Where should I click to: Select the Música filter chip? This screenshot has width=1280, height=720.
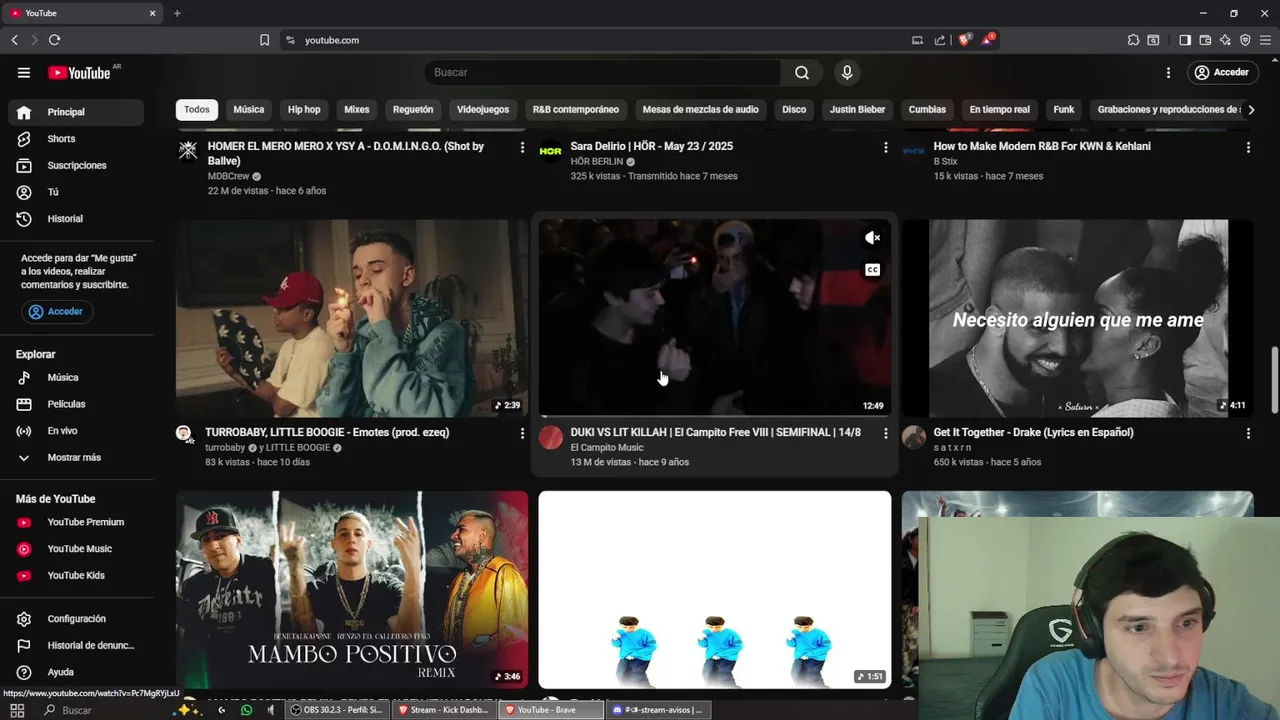[249, 110]
